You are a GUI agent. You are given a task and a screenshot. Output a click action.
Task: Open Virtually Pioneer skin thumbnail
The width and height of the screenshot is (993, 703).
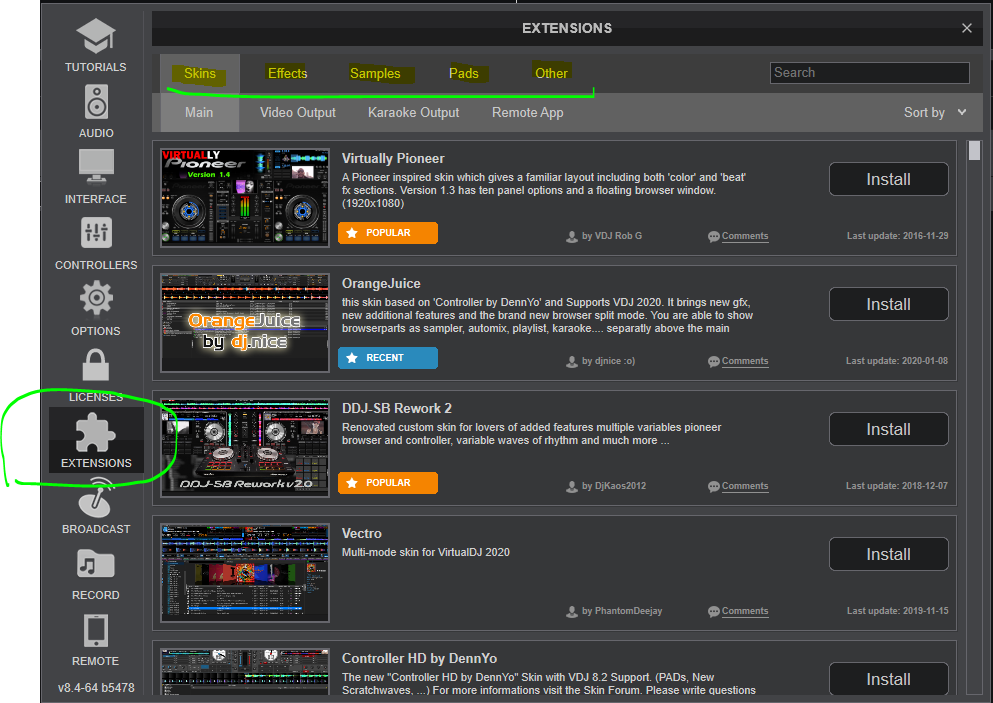click(245, 198)
